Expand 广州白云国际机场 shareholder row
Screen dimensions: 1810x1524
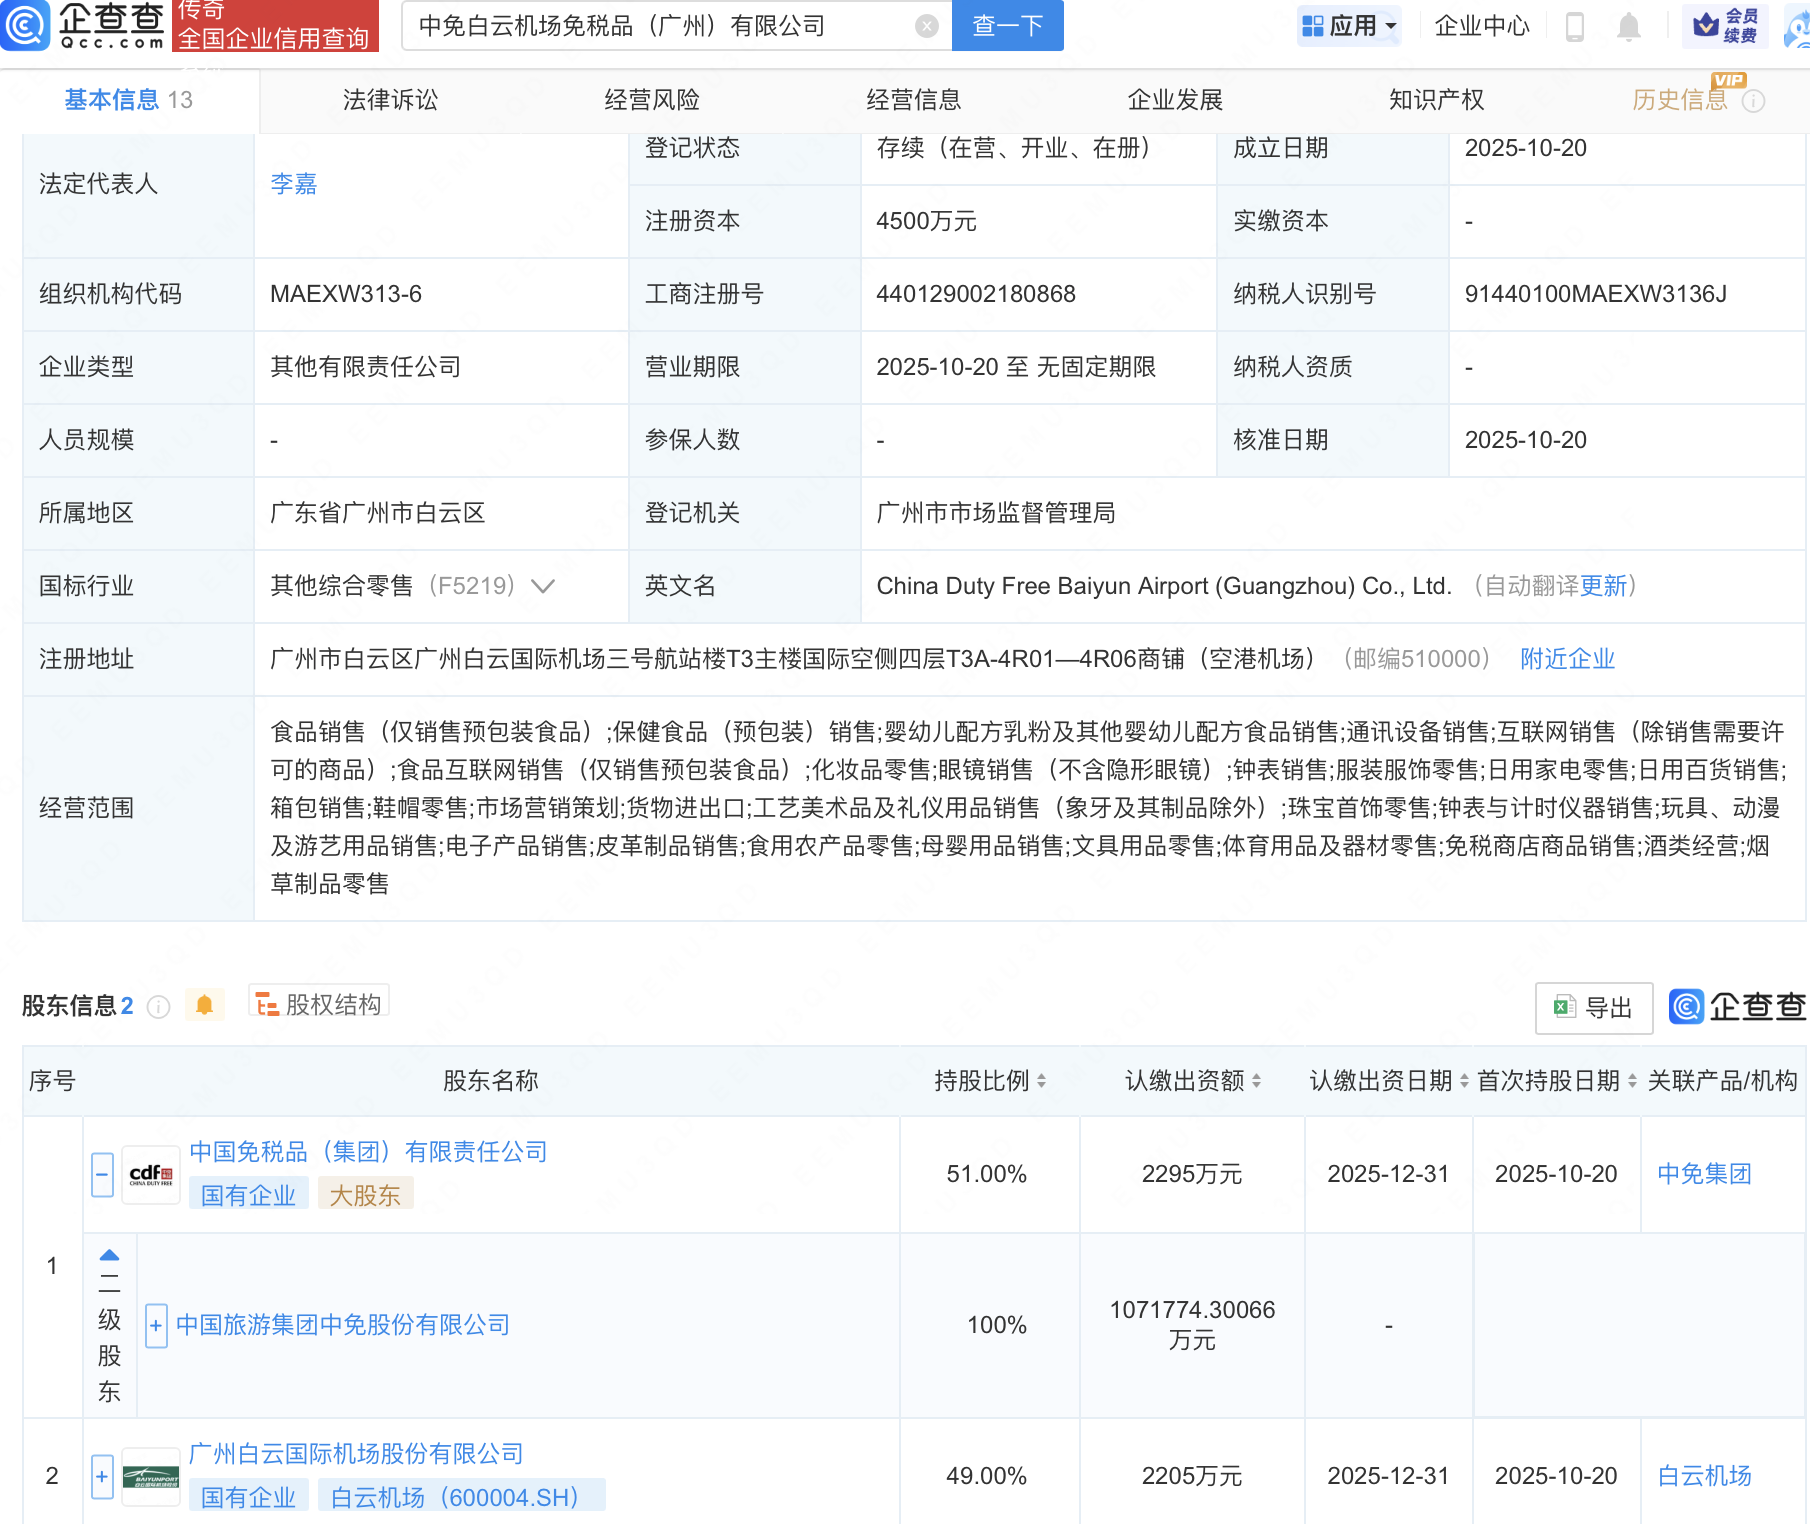click(x=102, y=1476)
